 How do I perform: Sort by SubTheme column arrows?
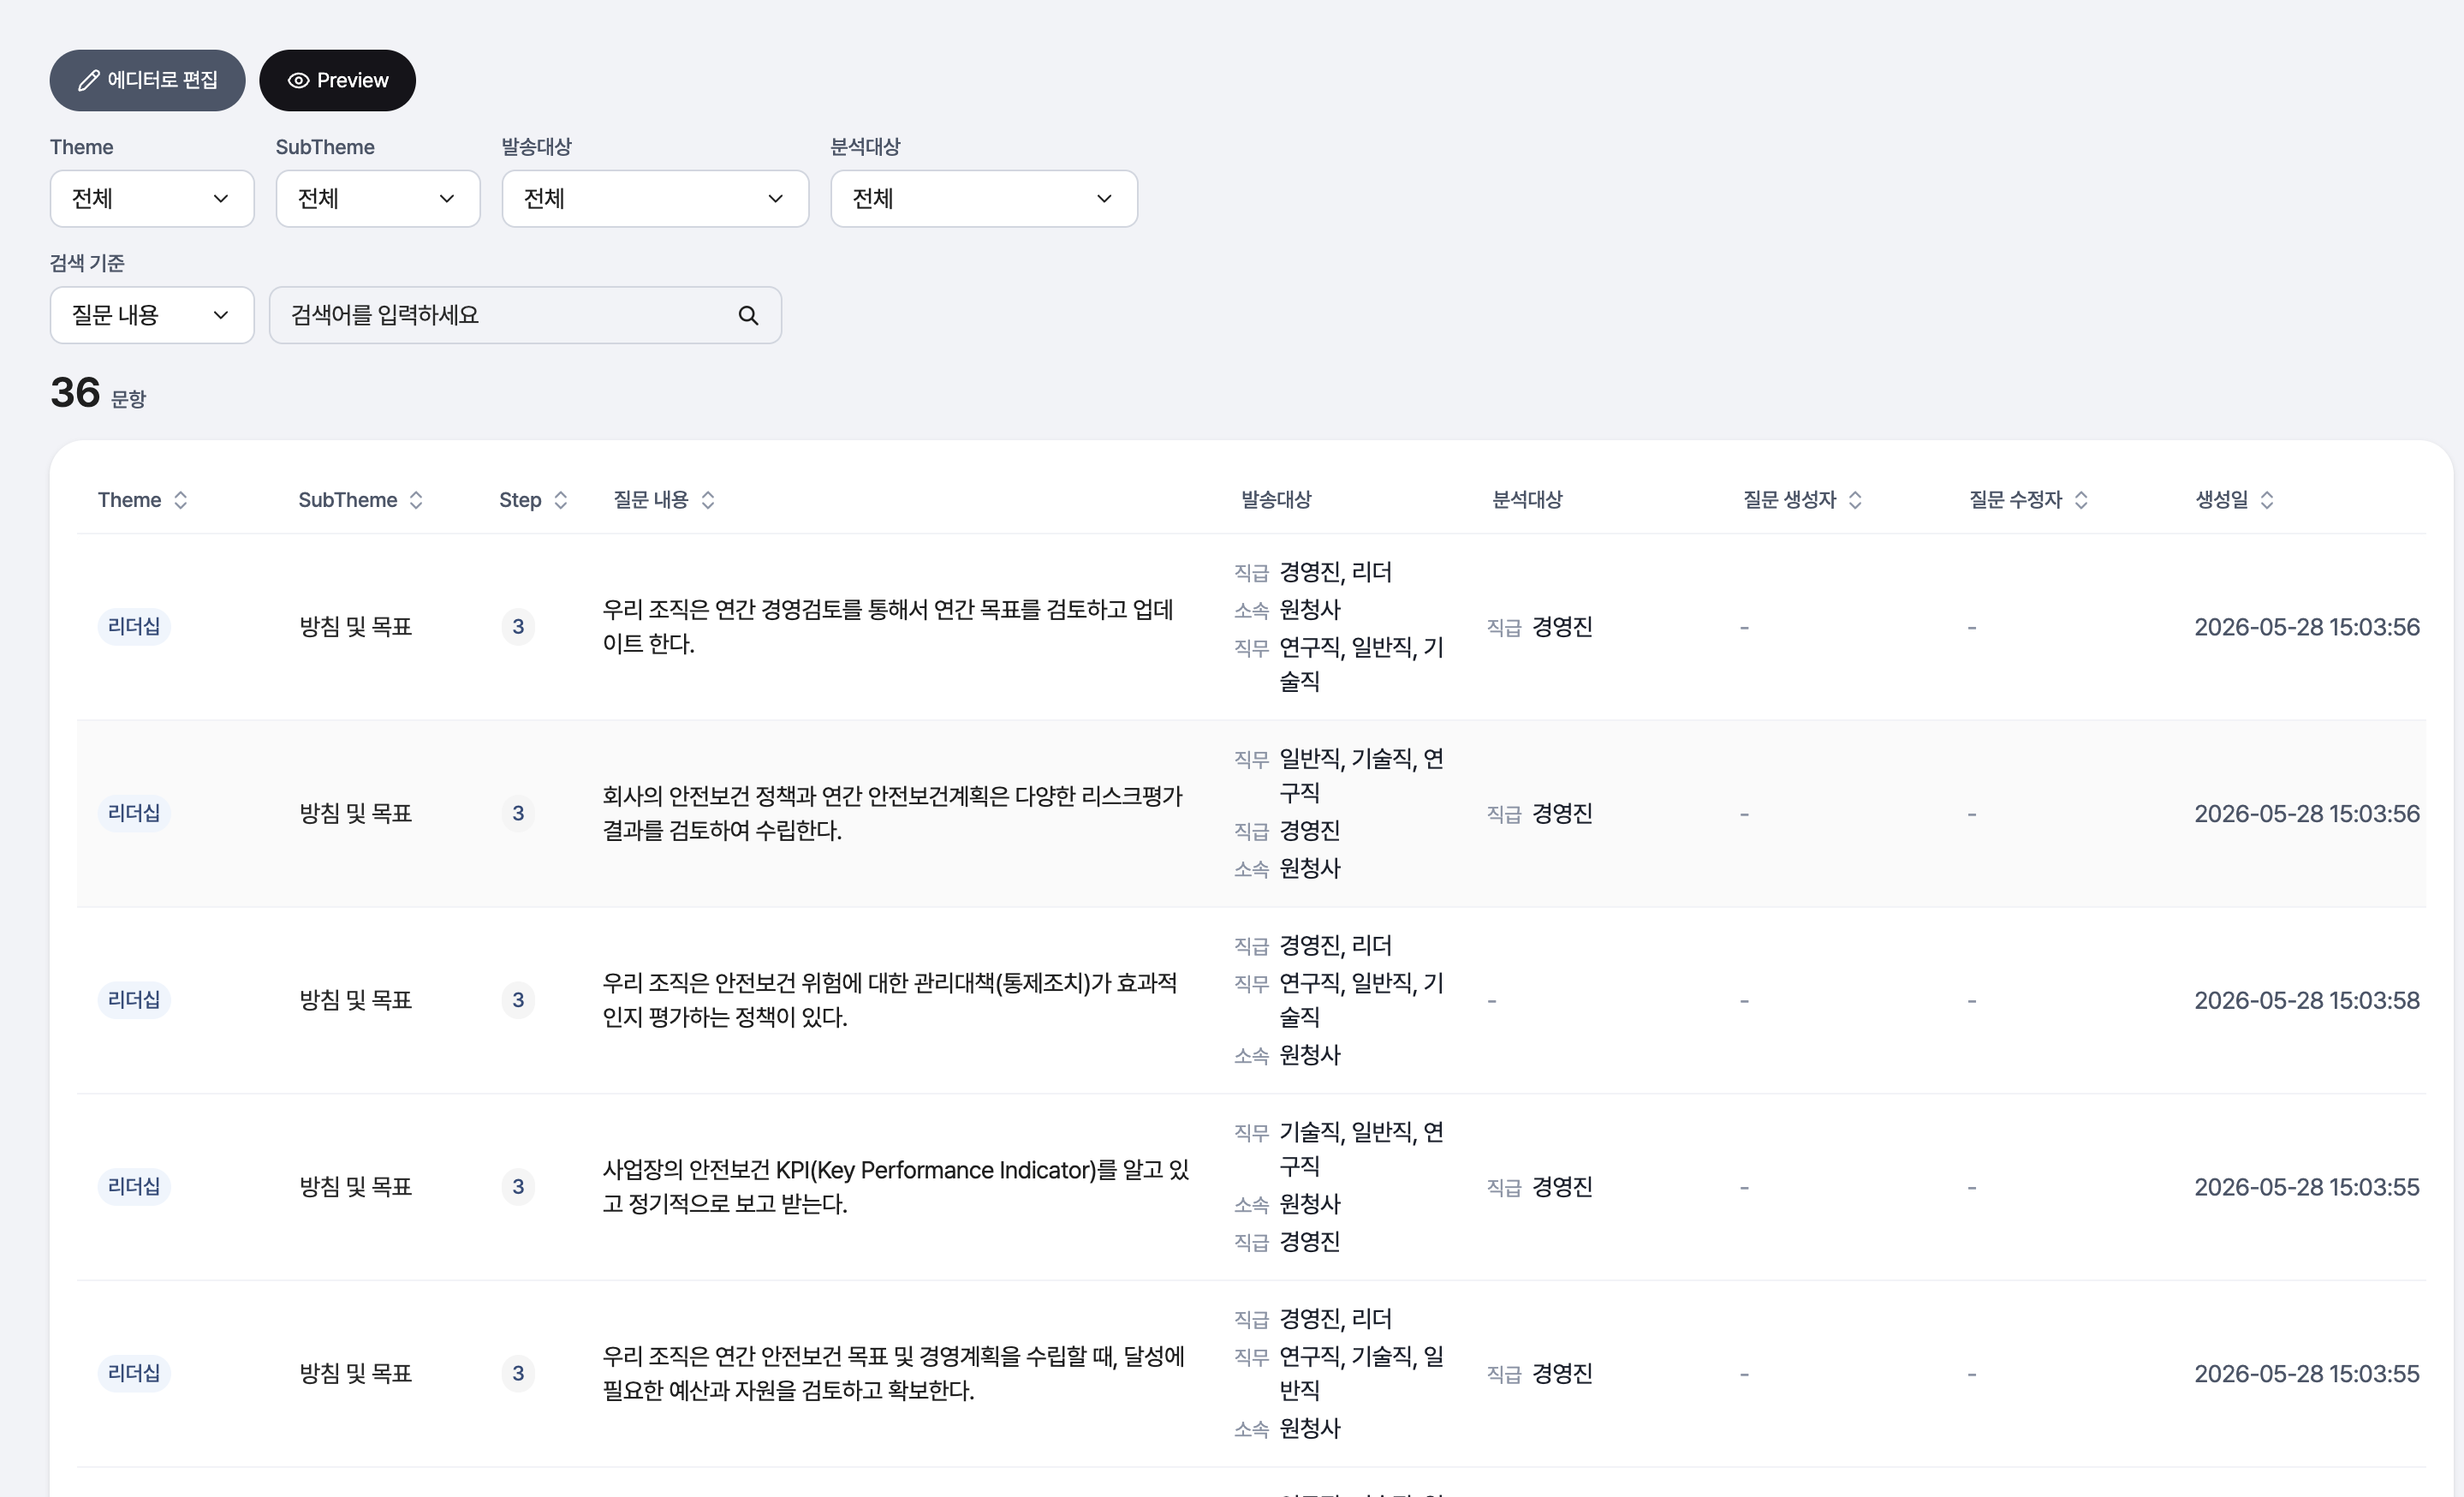[x=416, y=500]
